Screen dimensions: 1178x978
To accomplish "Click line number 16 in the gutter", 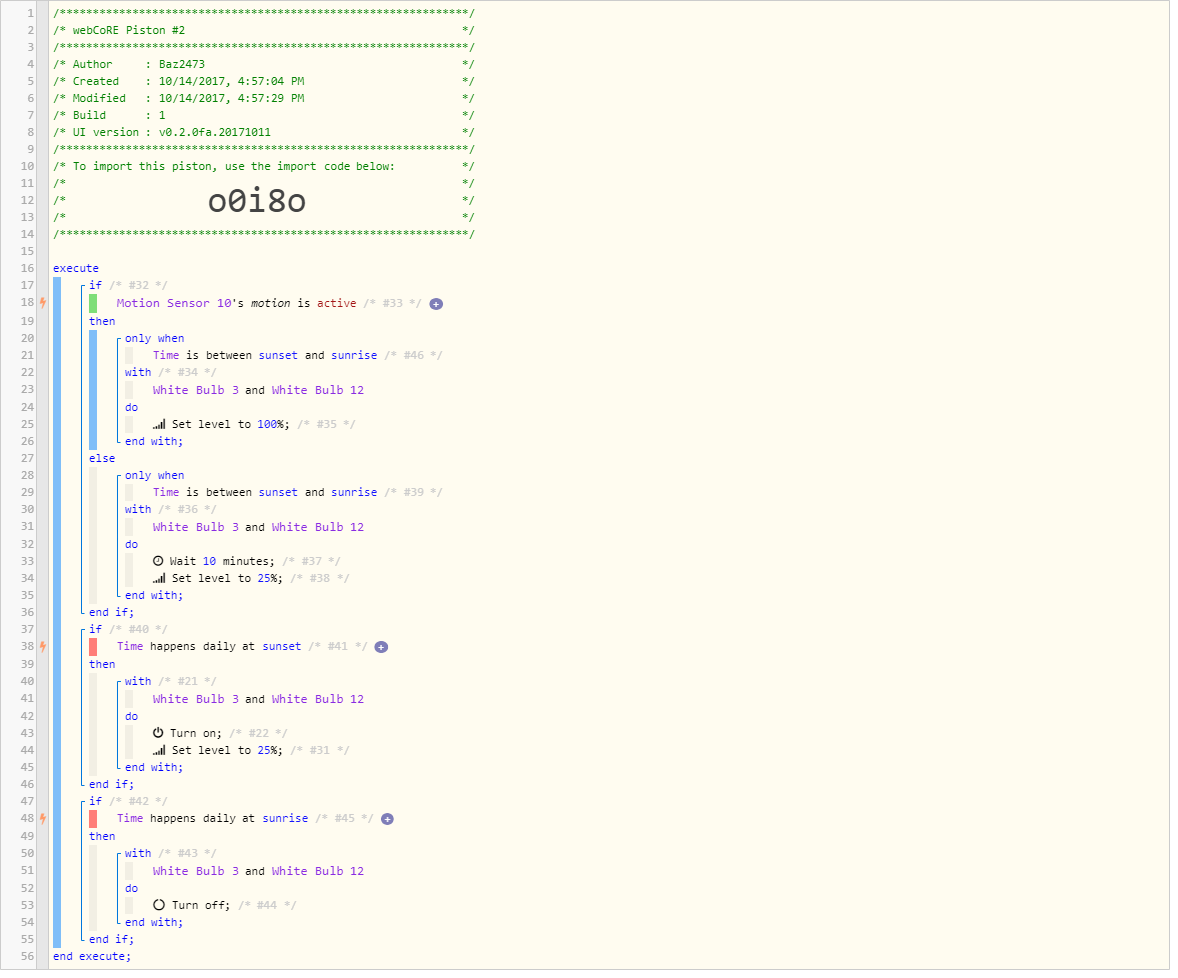I will (27, 270).
